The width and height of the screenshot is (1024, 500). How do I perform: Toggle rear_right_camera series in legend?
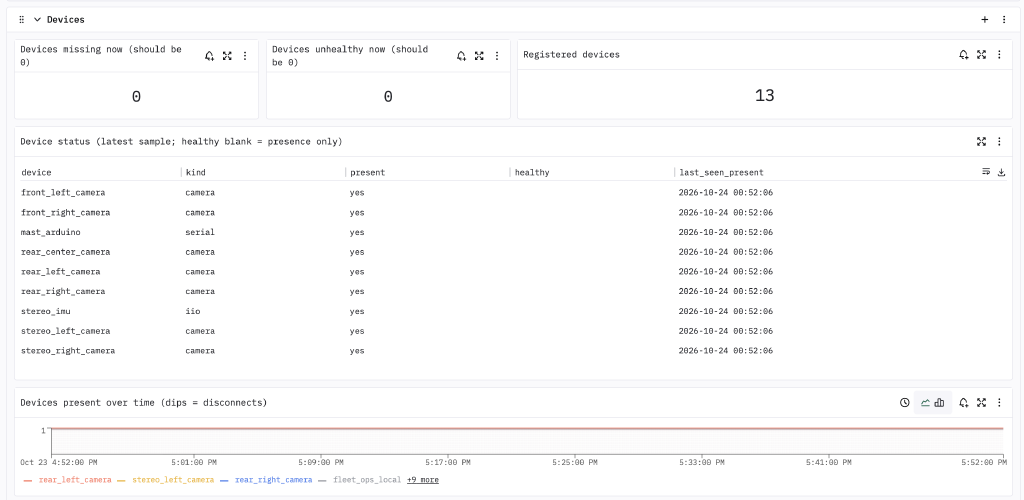(274, 480)
